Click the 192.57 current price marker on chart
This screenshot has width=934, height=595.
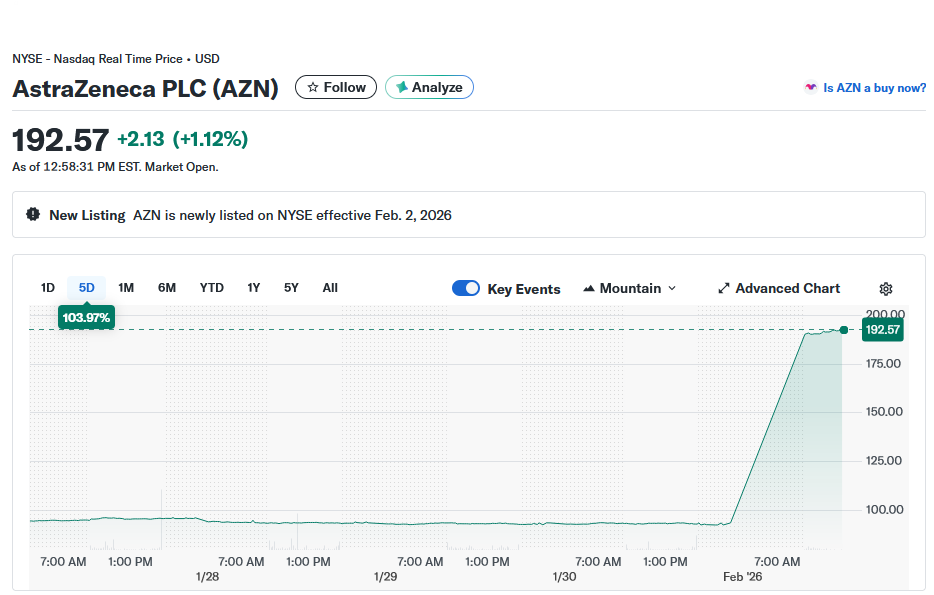[x=882, y=330]
